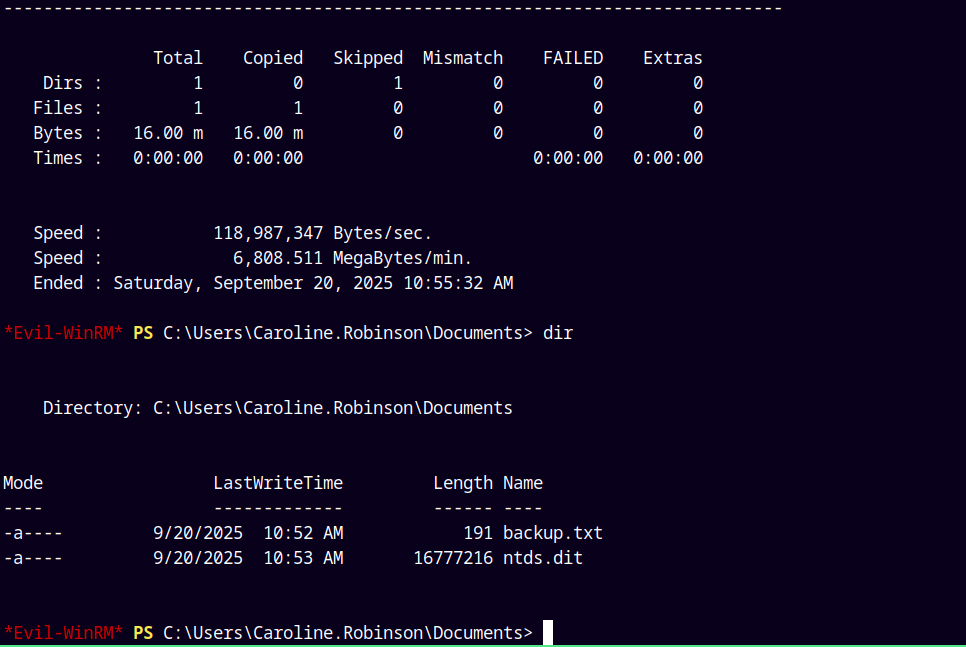
Task: Click the Ended timestamp Saturday, September 20
Action: pyautogui.click(x=312, y=283)
